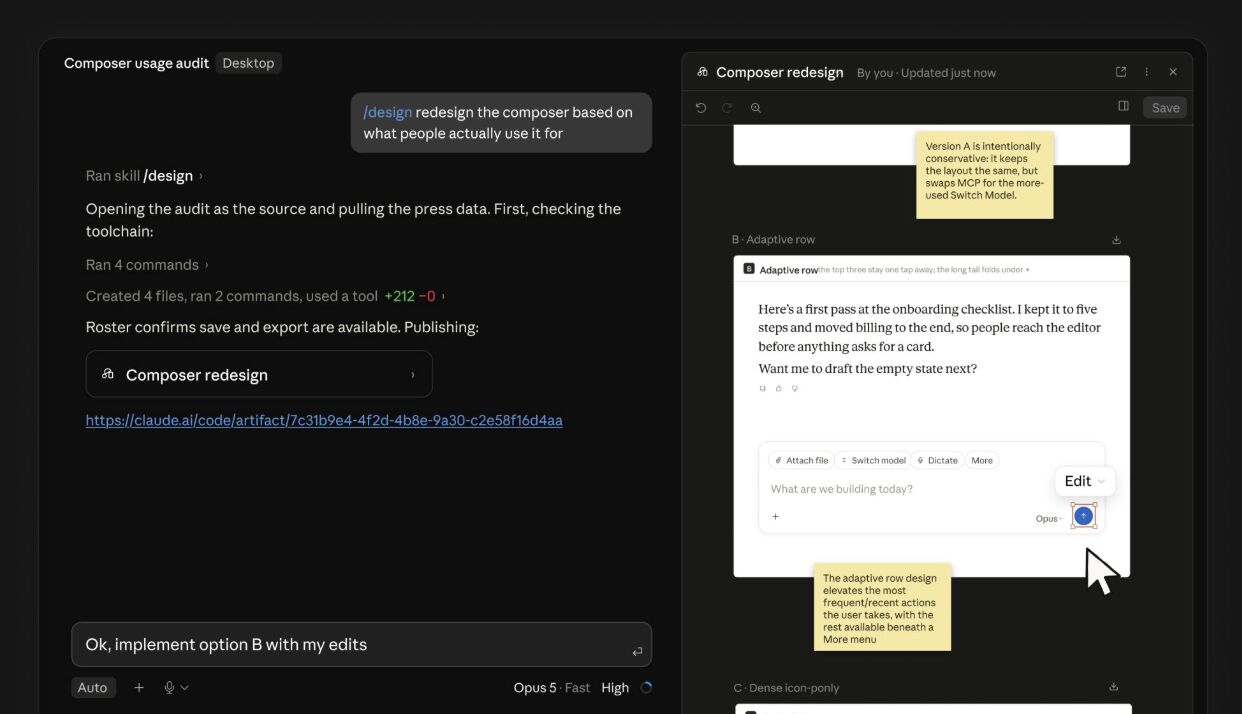The height and width of the screenshot is (714, 1242).
Task: Undo last change in artifact toolbar
Action: [701, 107]
